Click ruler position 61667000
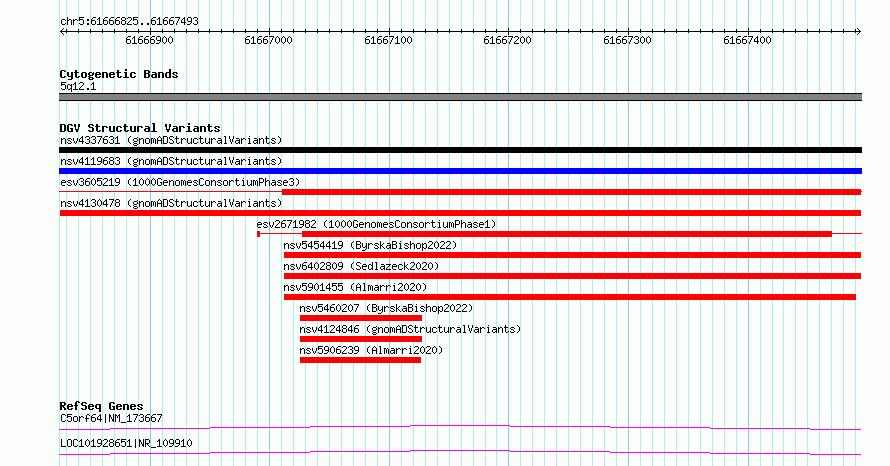Screen dimensions: 890x466 268,40
